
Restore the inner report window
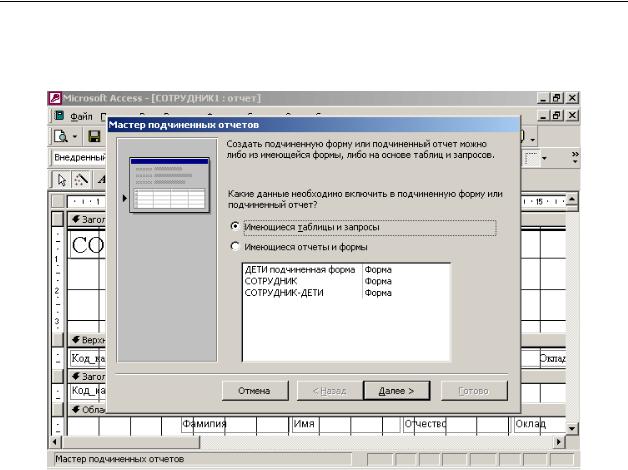click(557, 116)
